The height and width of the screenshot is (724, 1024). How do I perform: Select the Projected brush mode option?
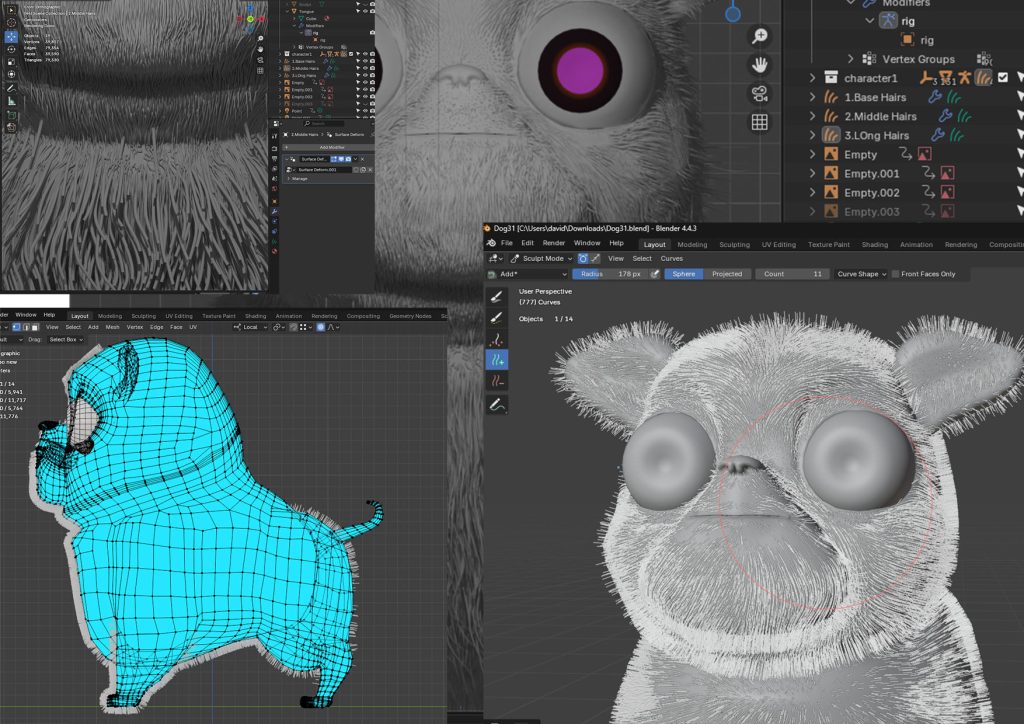coord(727,274)
